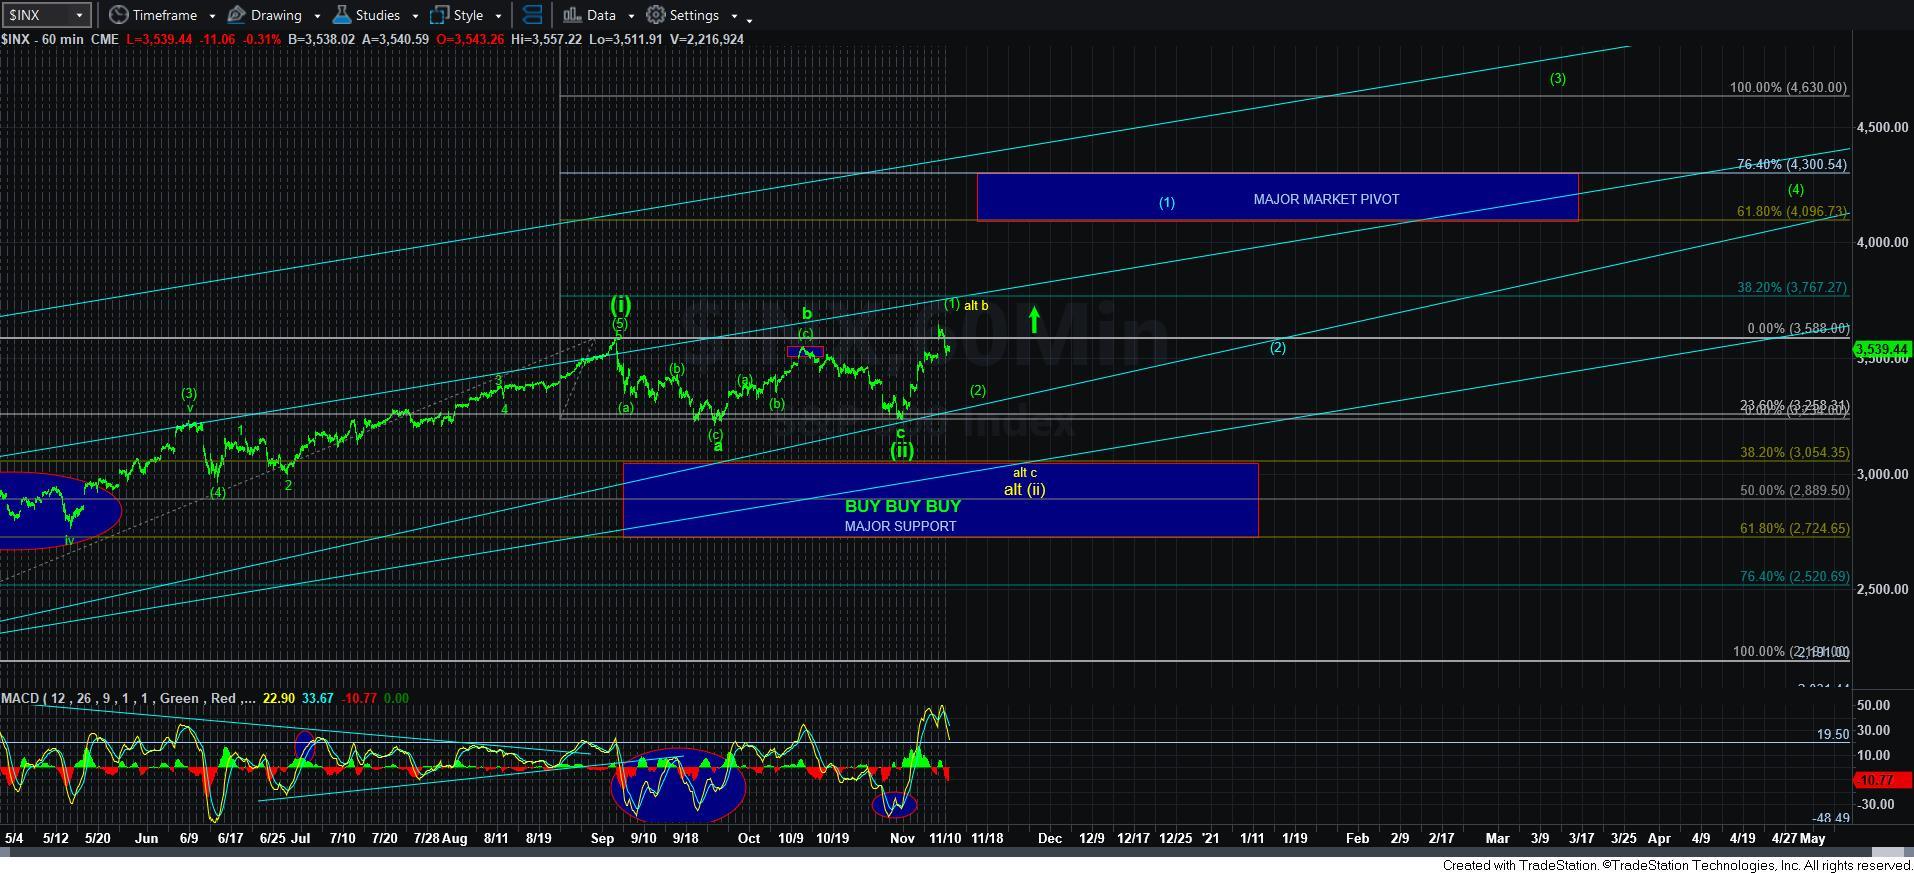
Task: Click the green b wave label
Action: tap(806, 314)
